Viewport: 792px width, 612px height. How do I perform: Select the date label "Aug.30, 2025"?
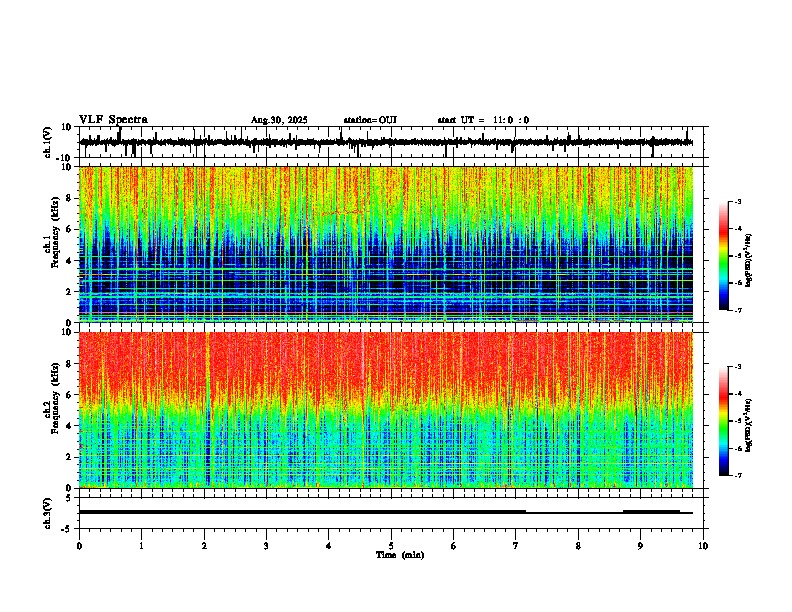tap(279, 120)
